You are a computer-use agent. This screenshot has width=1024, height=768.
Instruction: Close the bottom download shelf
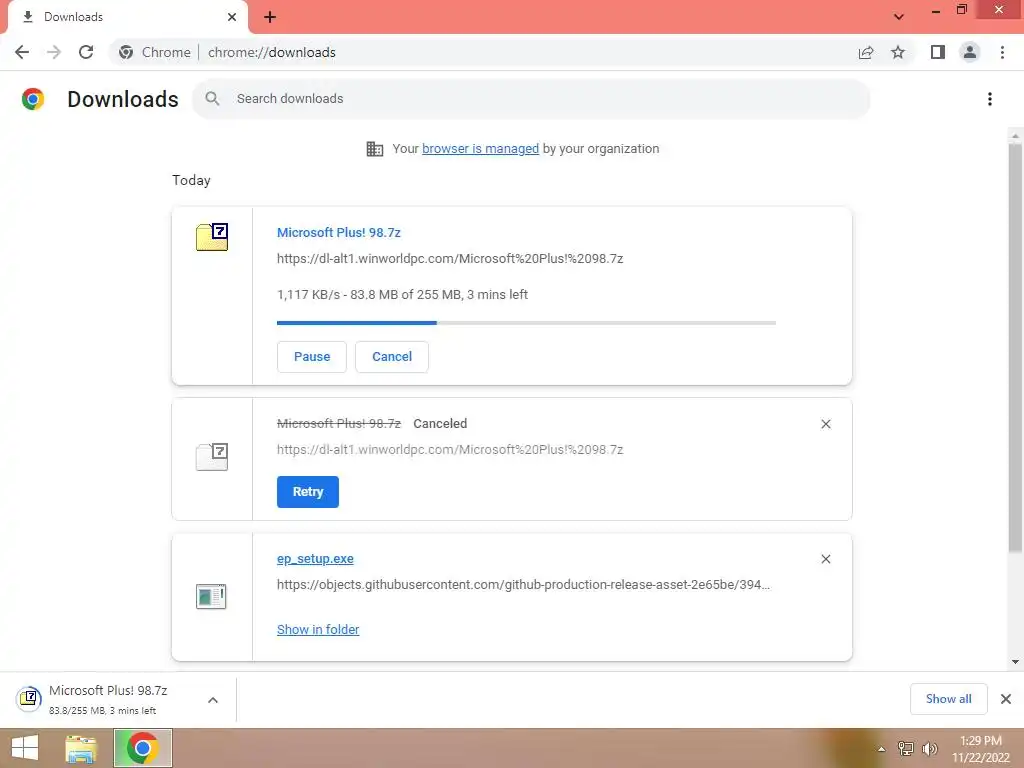pos(1006,699)
